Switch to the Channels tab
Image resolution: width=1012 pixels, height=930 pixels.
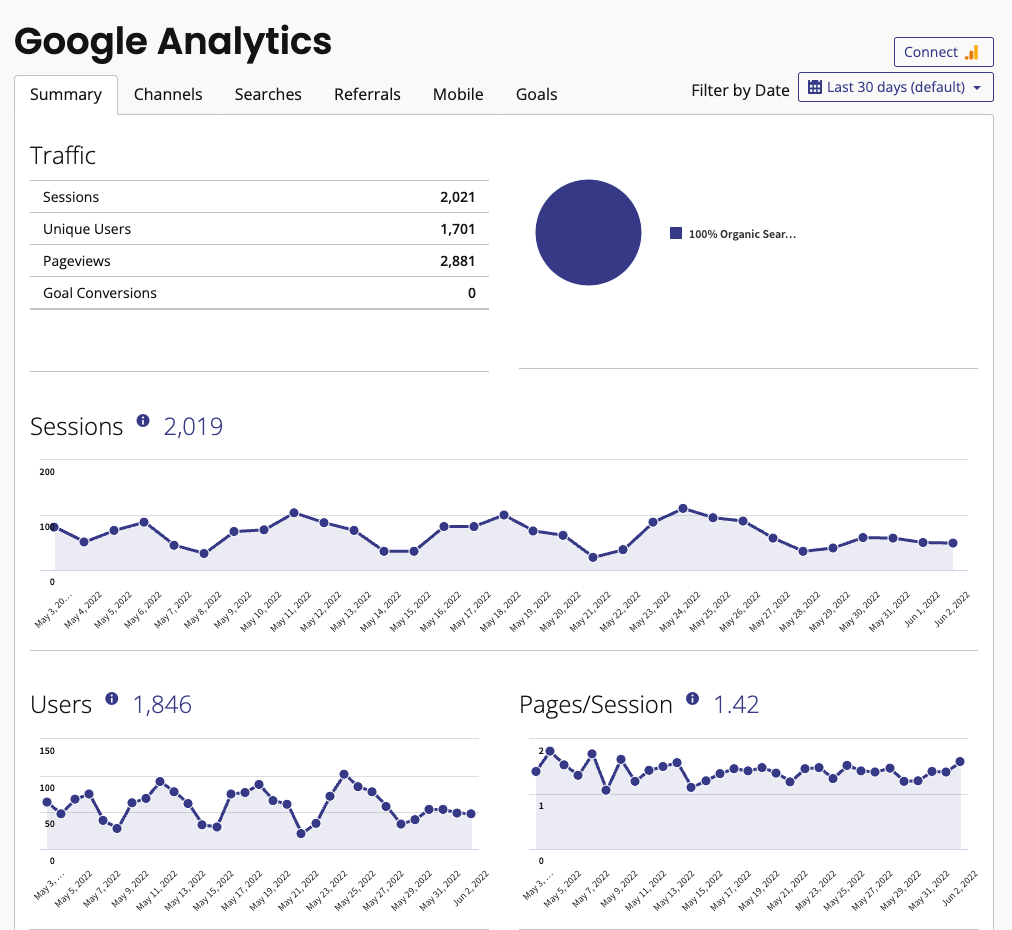[168, 95]
